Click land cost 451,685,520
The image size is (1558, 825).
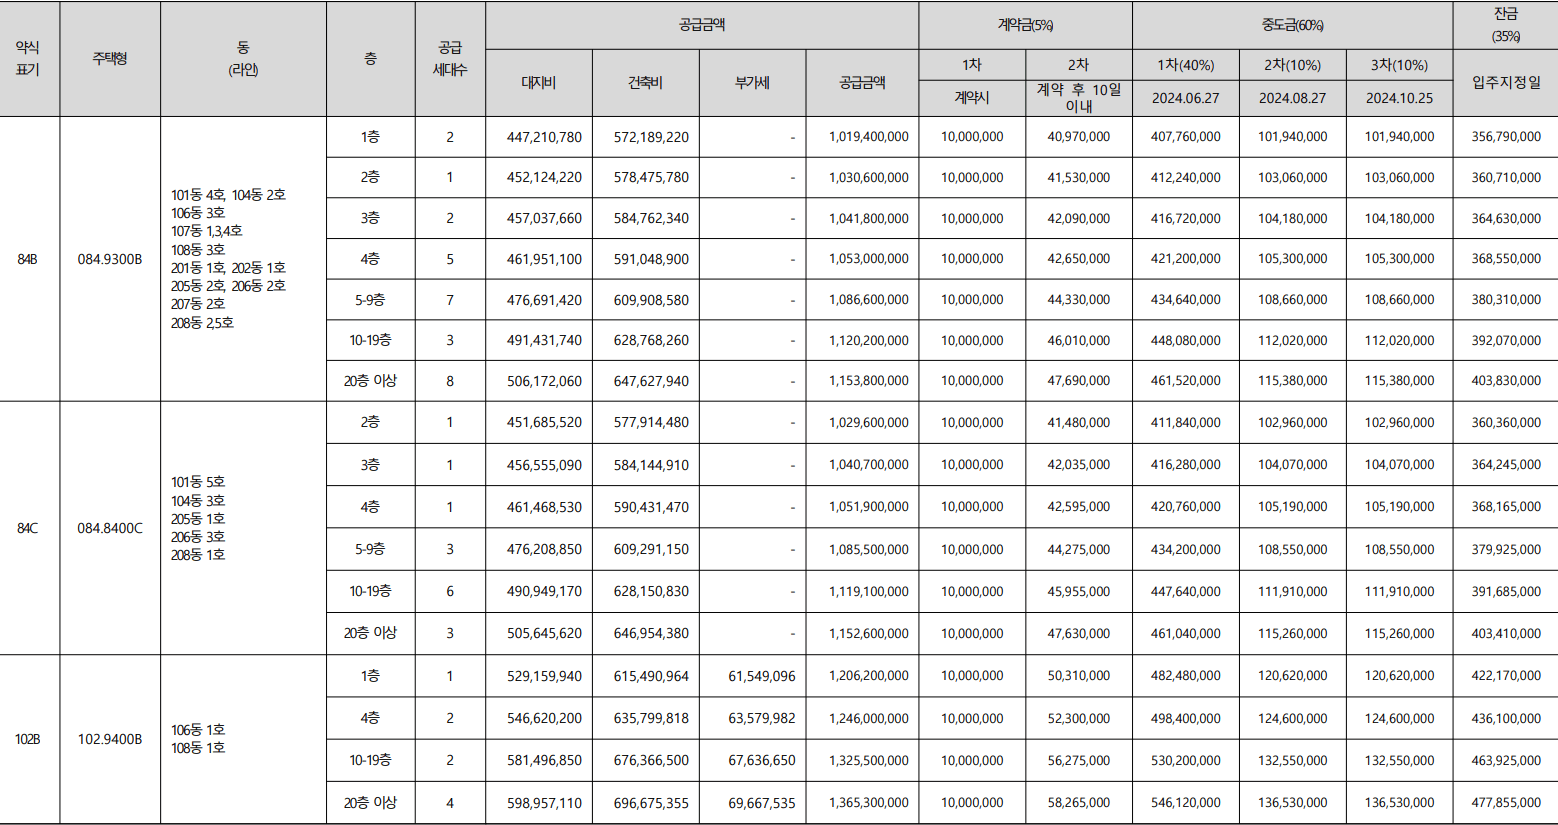[x=544, y=423]
